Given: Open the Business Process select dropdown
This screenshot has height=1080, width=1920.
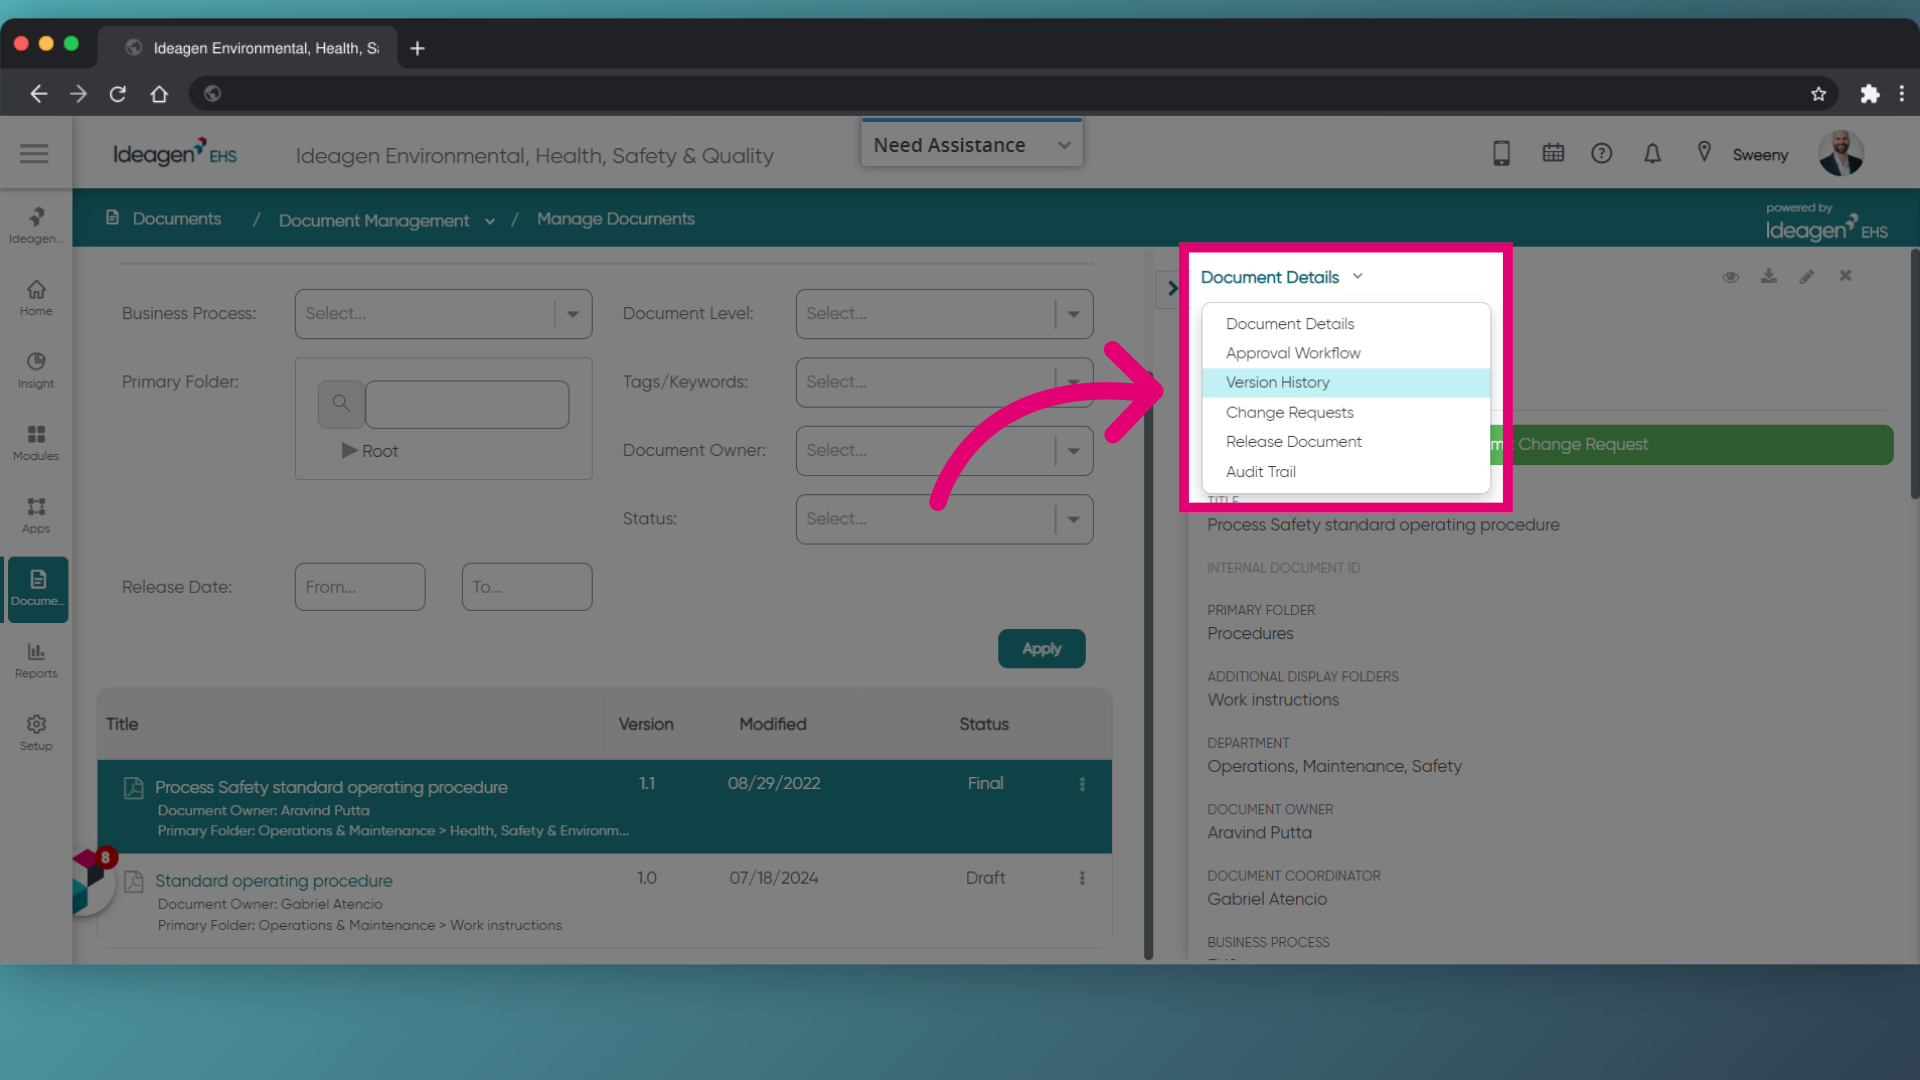Looking at the screenshot, I should point(443,314).
